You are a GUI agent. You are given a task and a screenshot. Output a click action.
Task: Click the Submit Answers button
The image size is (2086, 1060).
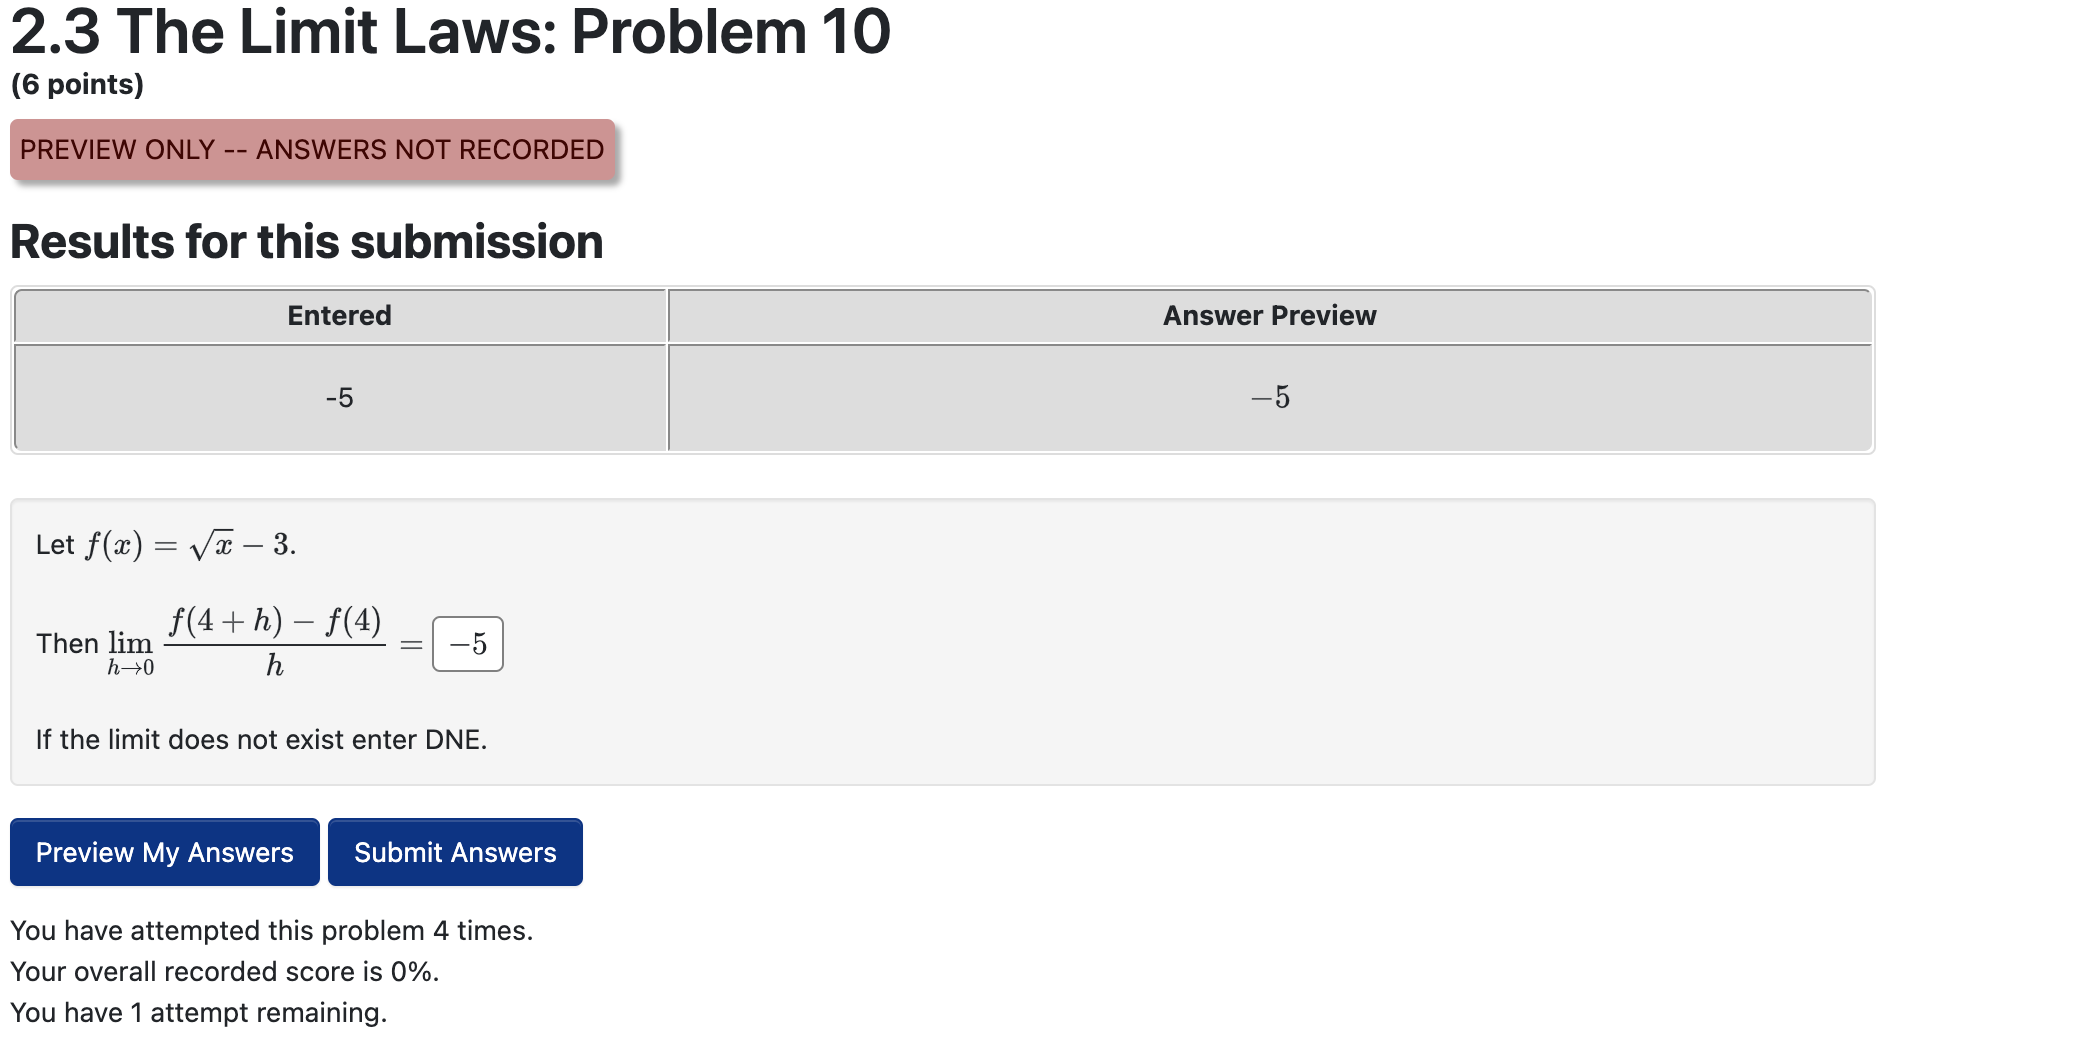click(455, 852)
